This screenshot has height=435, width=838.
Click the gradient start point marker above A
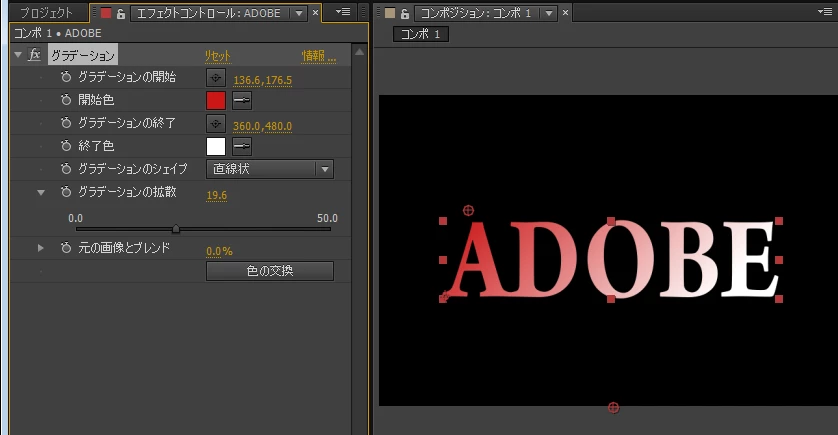468,211
